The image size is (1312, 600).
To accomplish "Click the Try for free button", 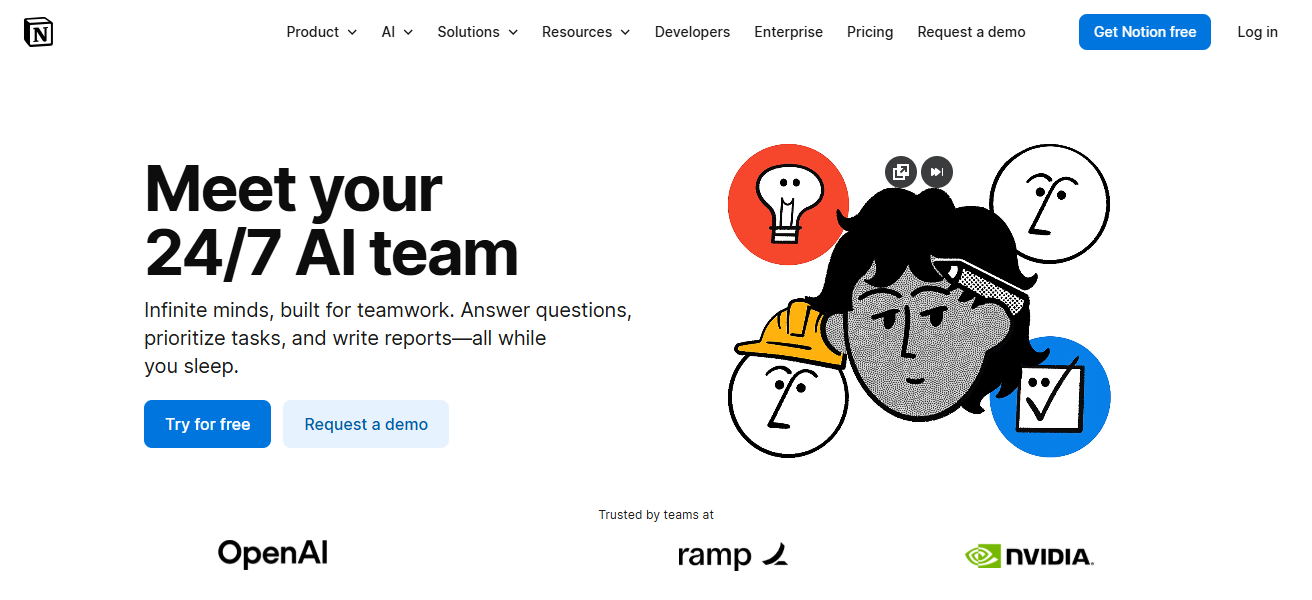I will pos(207,424).
